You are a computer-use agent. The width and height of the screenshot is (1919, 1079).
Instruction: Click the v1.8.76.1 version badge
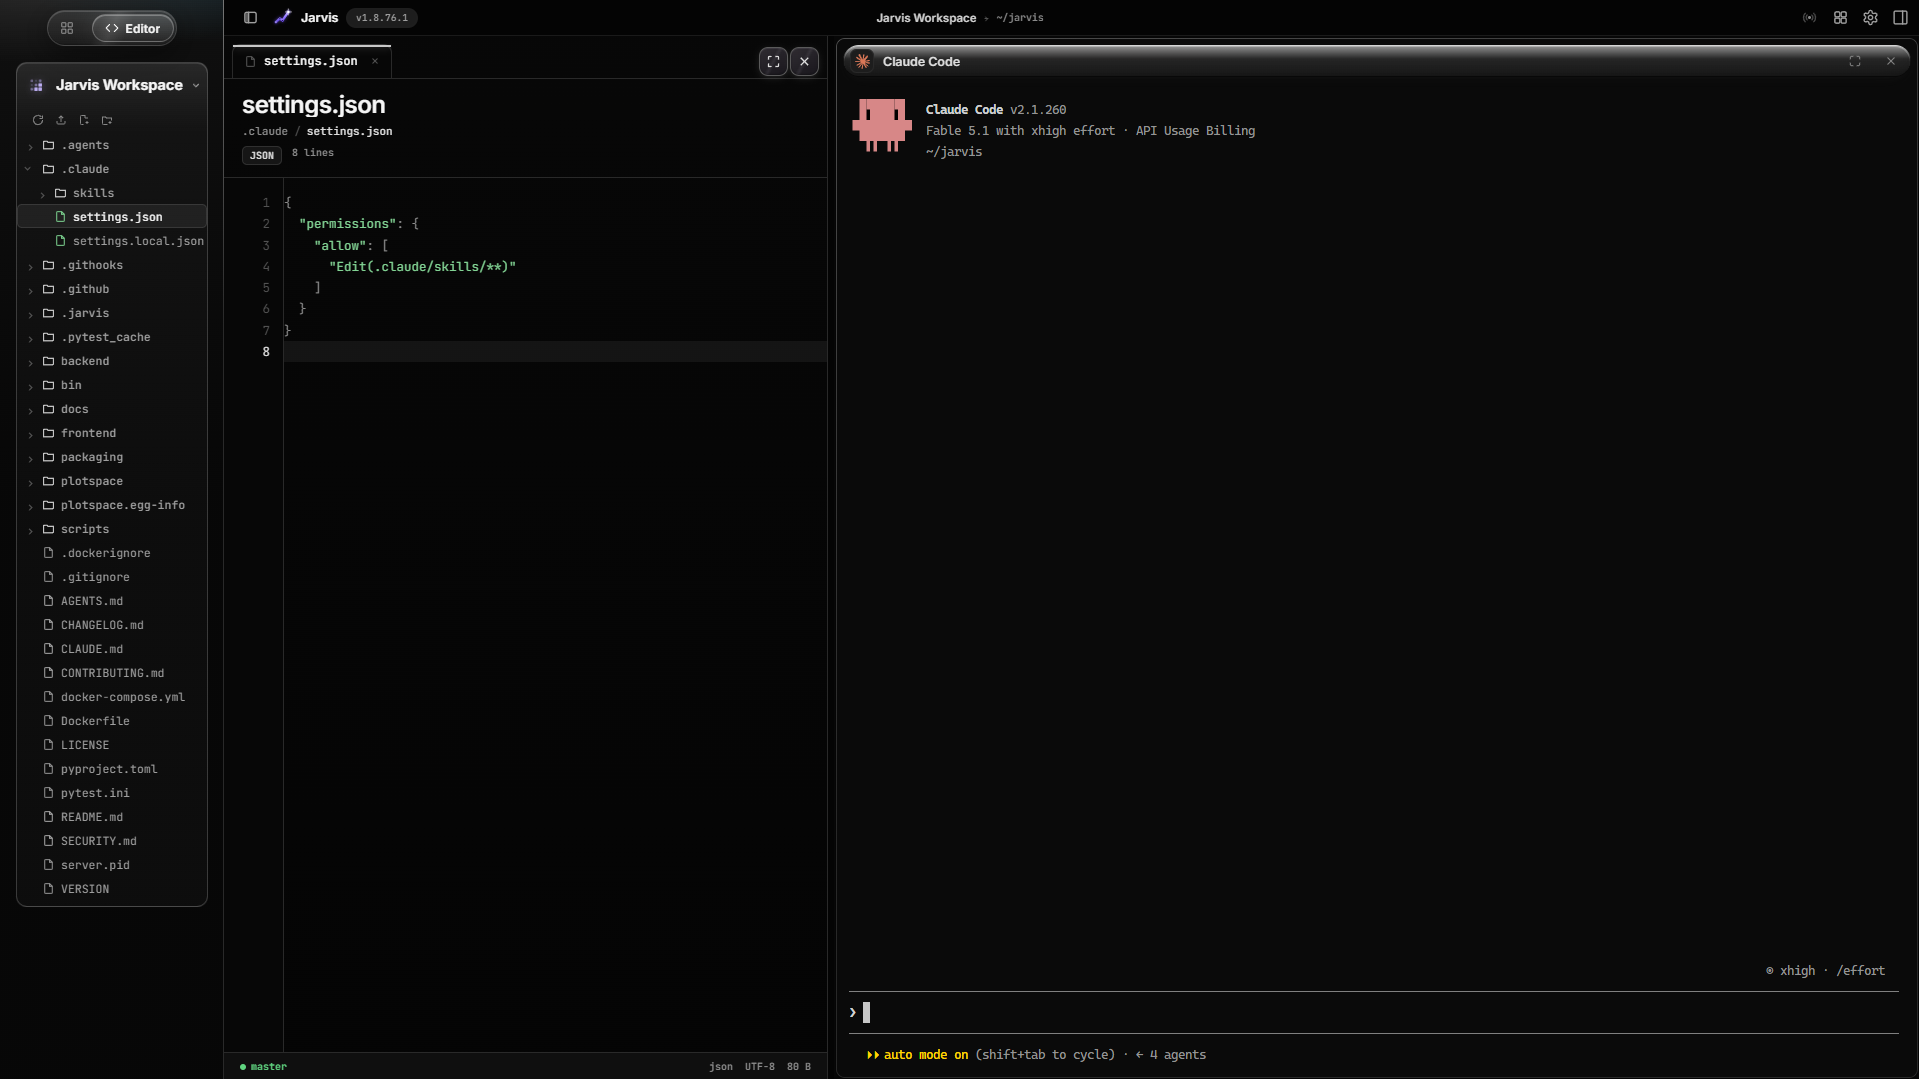point(382,17)
